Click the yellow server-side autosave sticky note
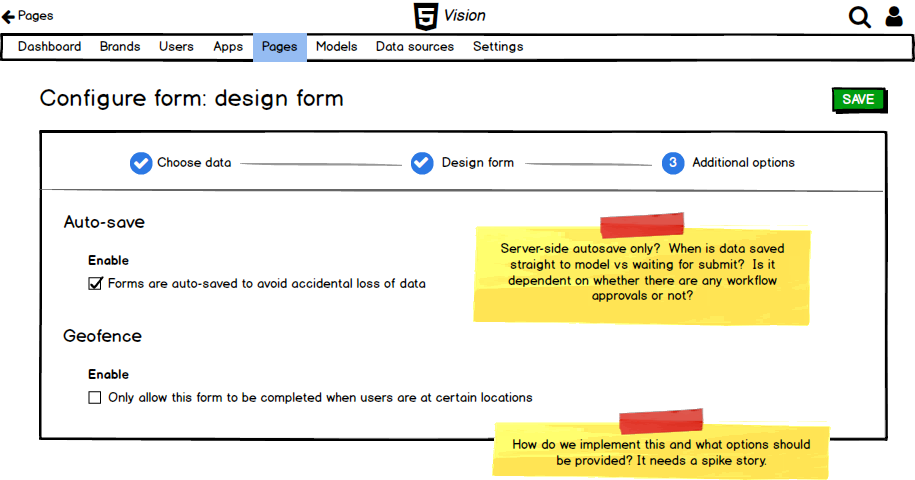 tap(641, 273)
